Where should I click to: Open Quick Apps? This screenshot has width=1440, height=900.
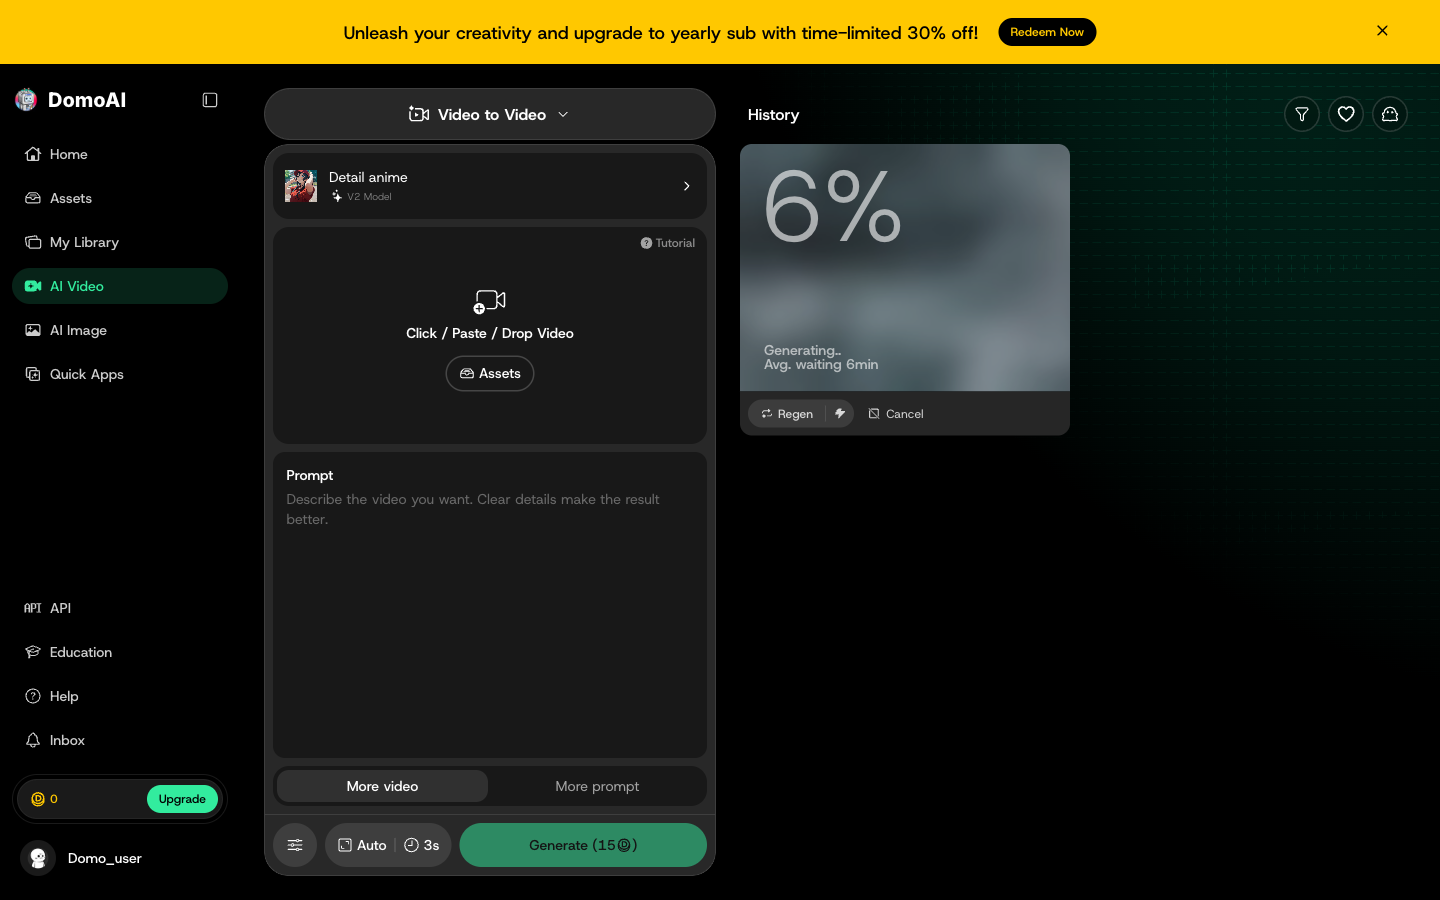click(120, 374)
